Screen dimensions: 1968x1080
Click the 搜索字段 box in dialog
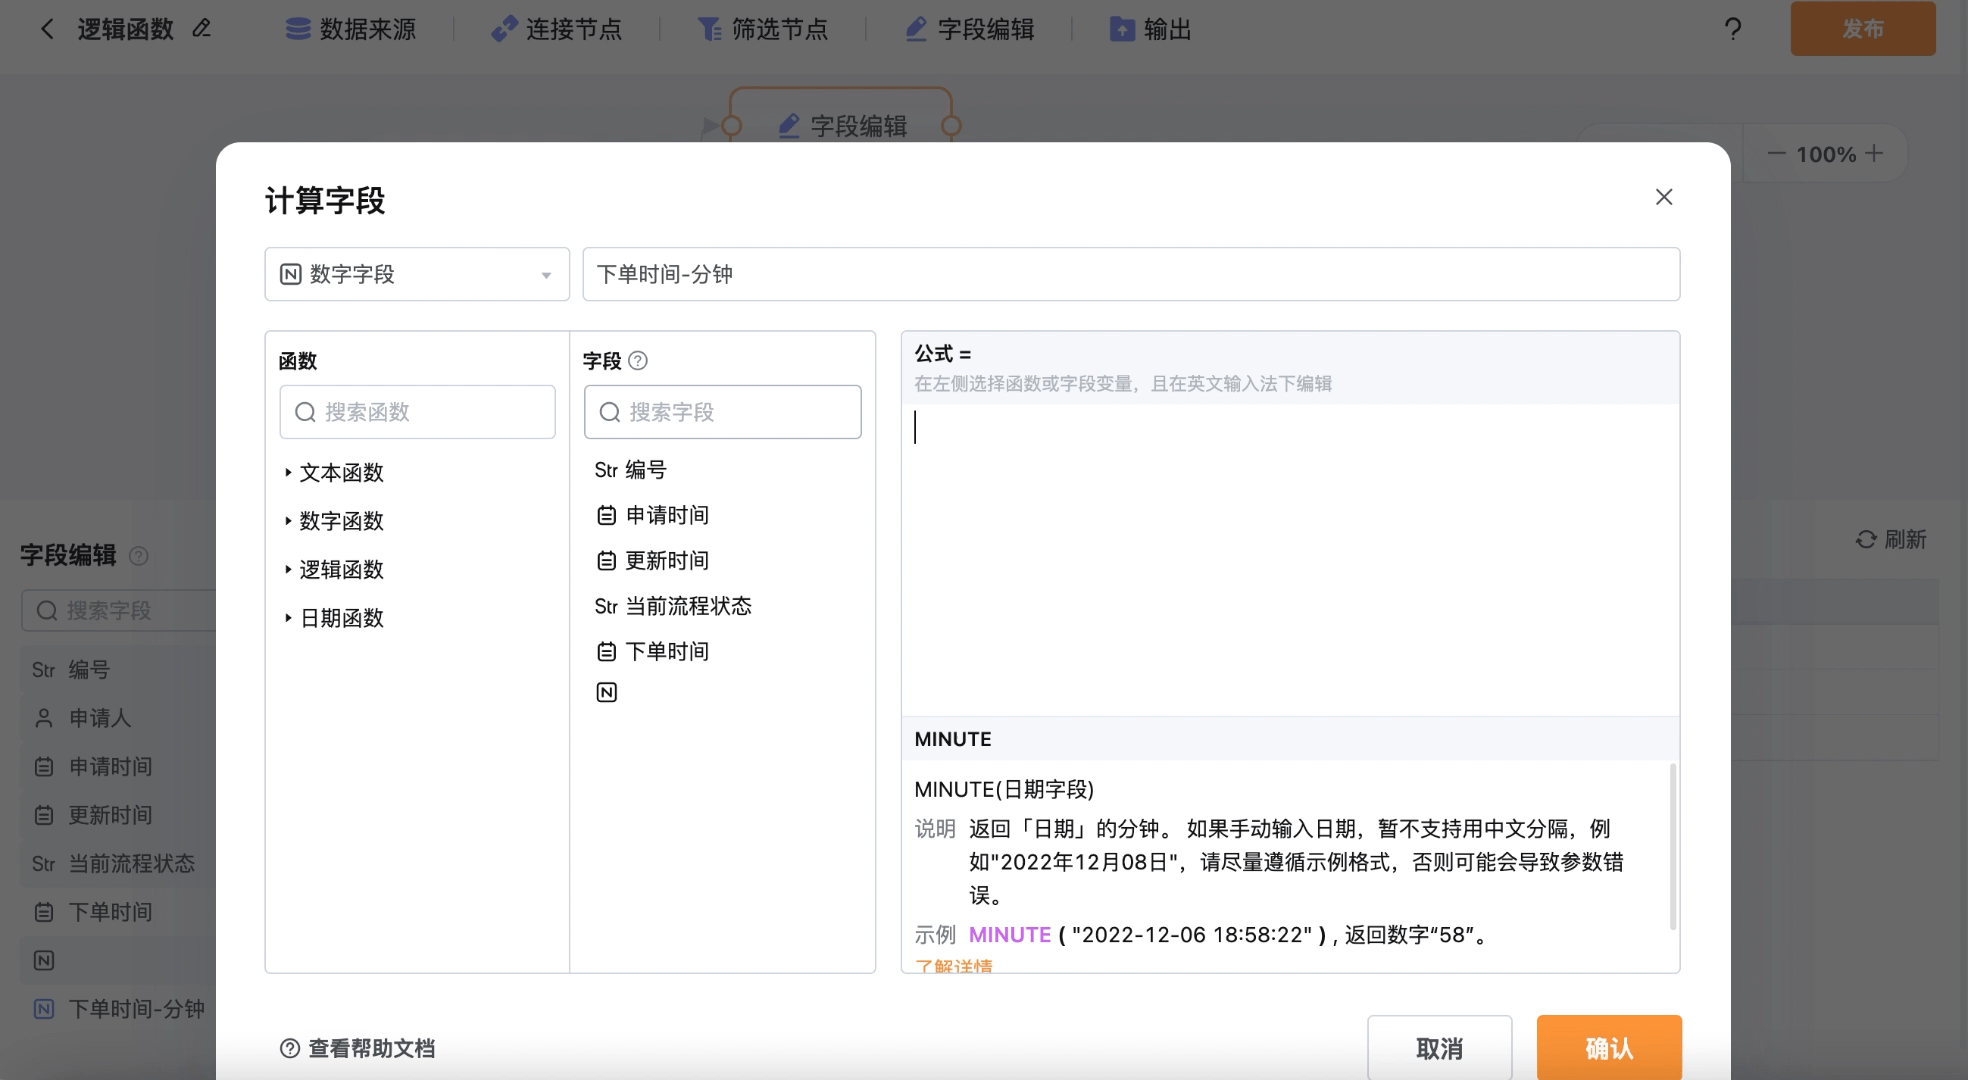click(722, 412)
